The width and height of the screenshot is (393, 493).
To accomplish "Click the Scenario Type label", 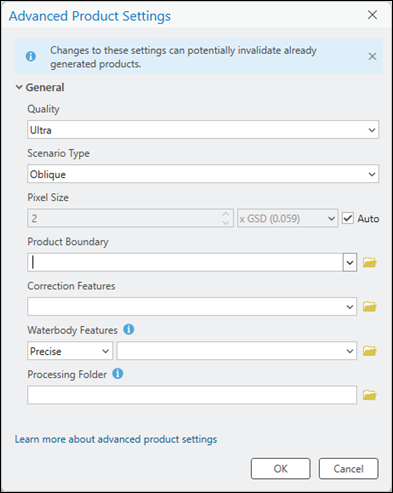I will 58,153.
